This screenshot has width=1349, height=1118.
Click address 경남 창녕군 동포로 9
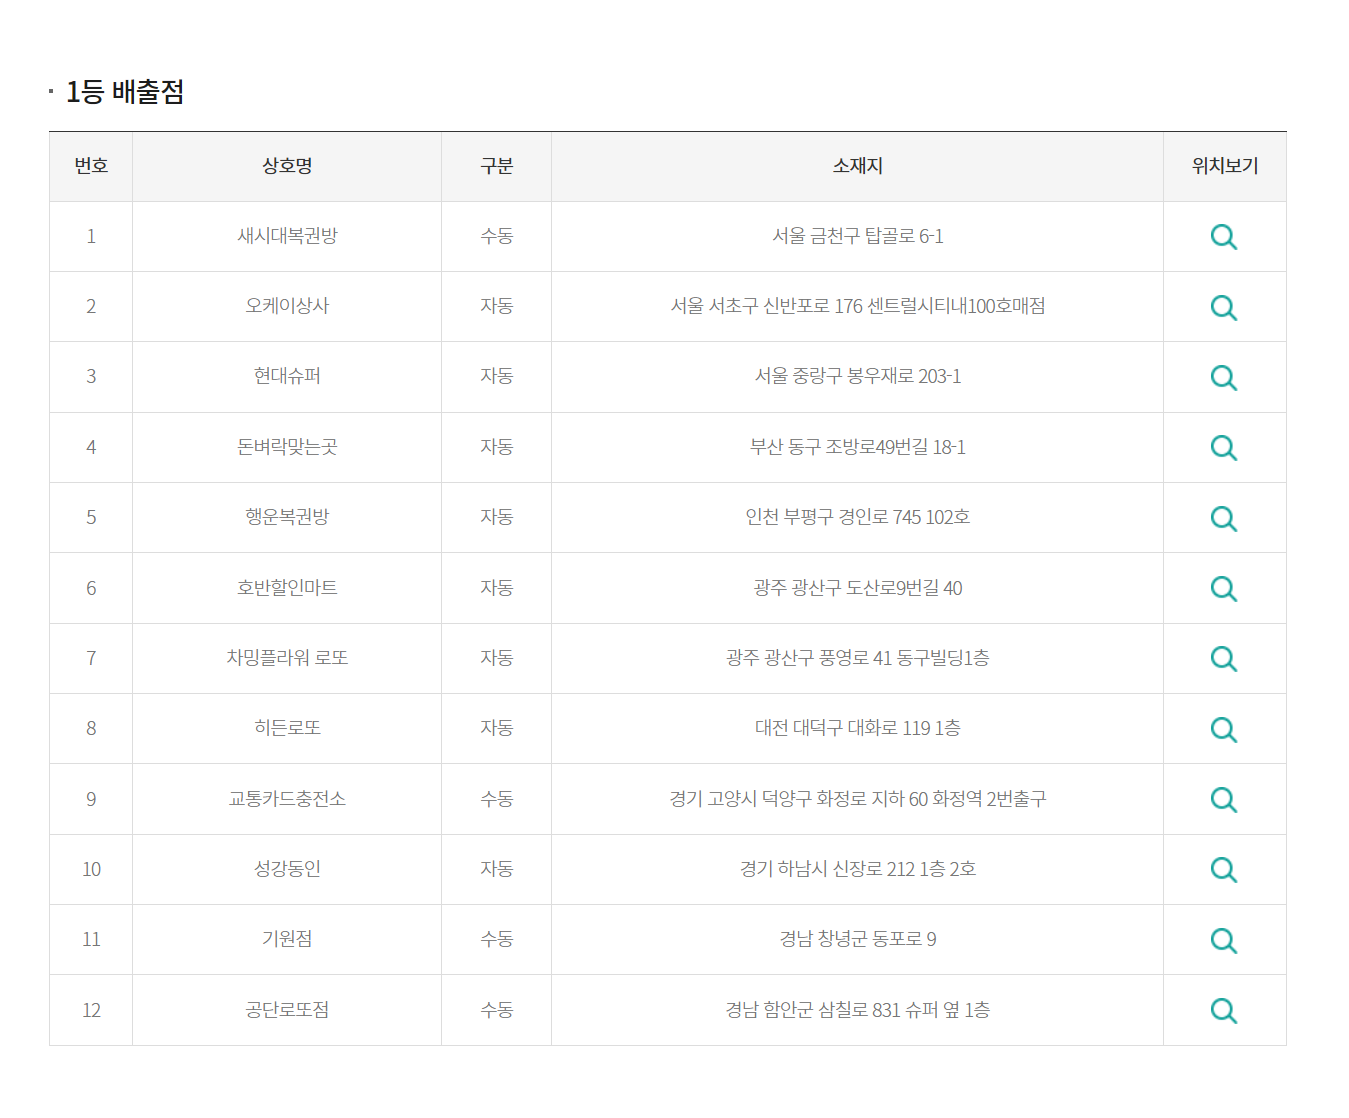857,939
